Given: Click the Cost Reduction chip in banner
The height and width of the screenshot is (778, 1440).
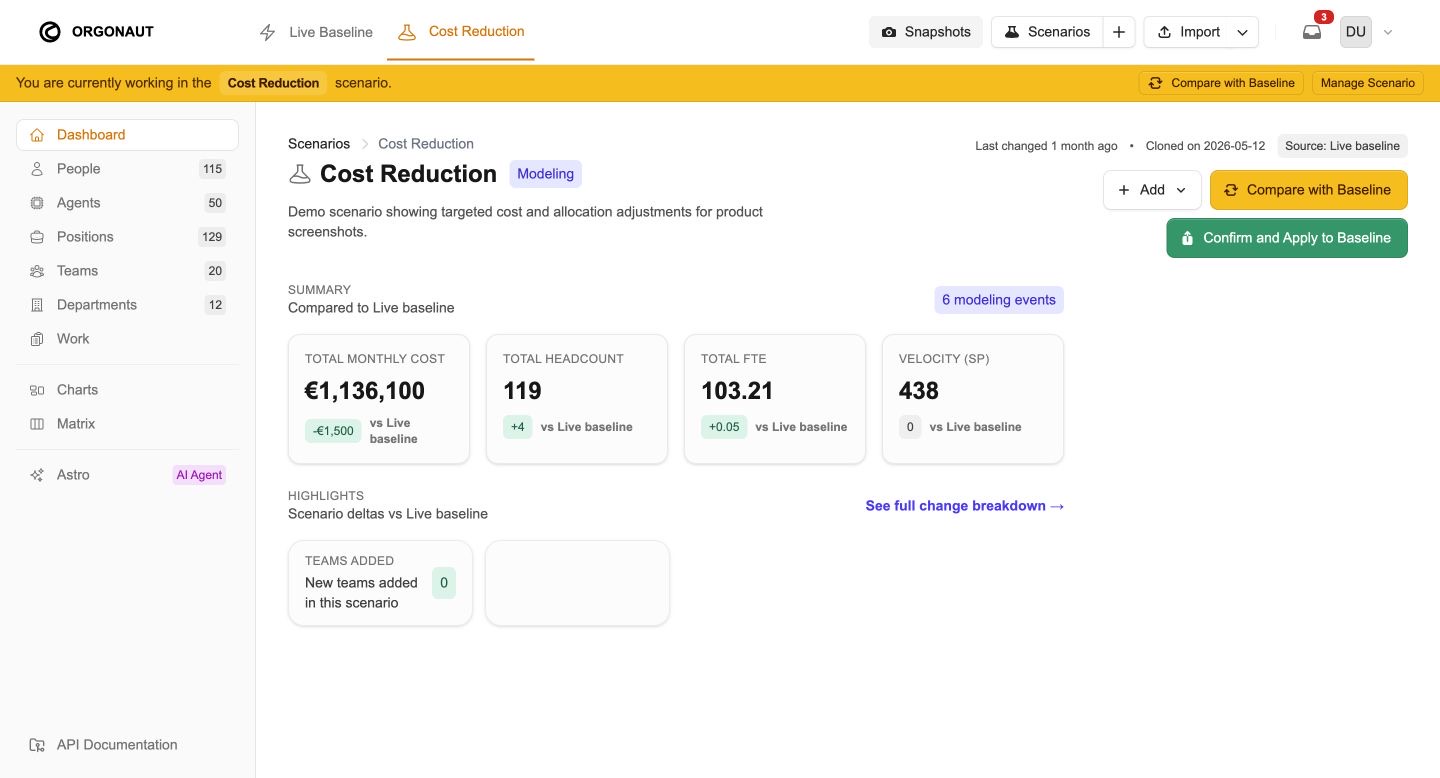Looking at the screenshot, I should pyautogui.click(x=273, y=83).
